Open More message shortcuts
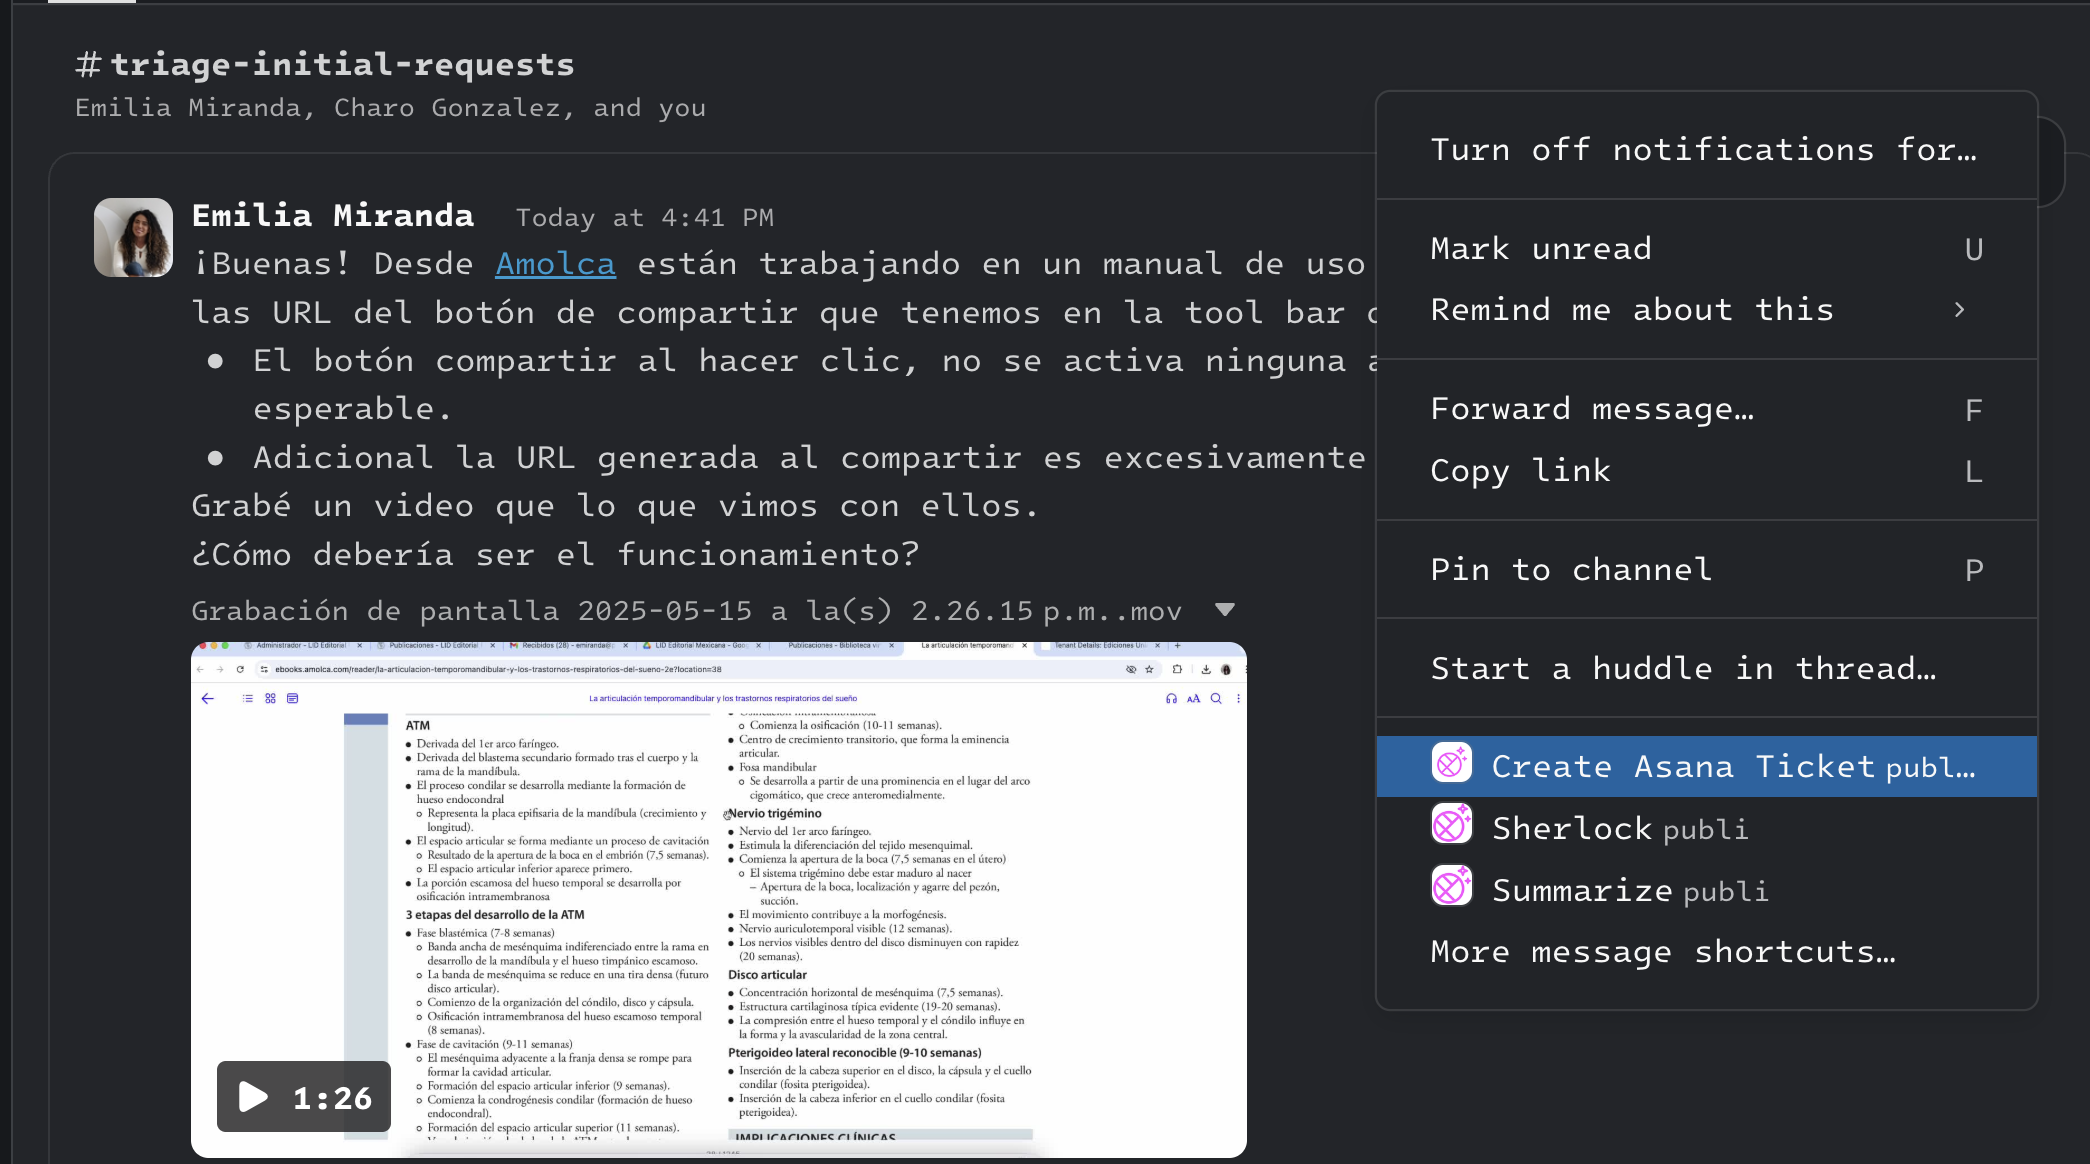 [x=1663, y=951]
